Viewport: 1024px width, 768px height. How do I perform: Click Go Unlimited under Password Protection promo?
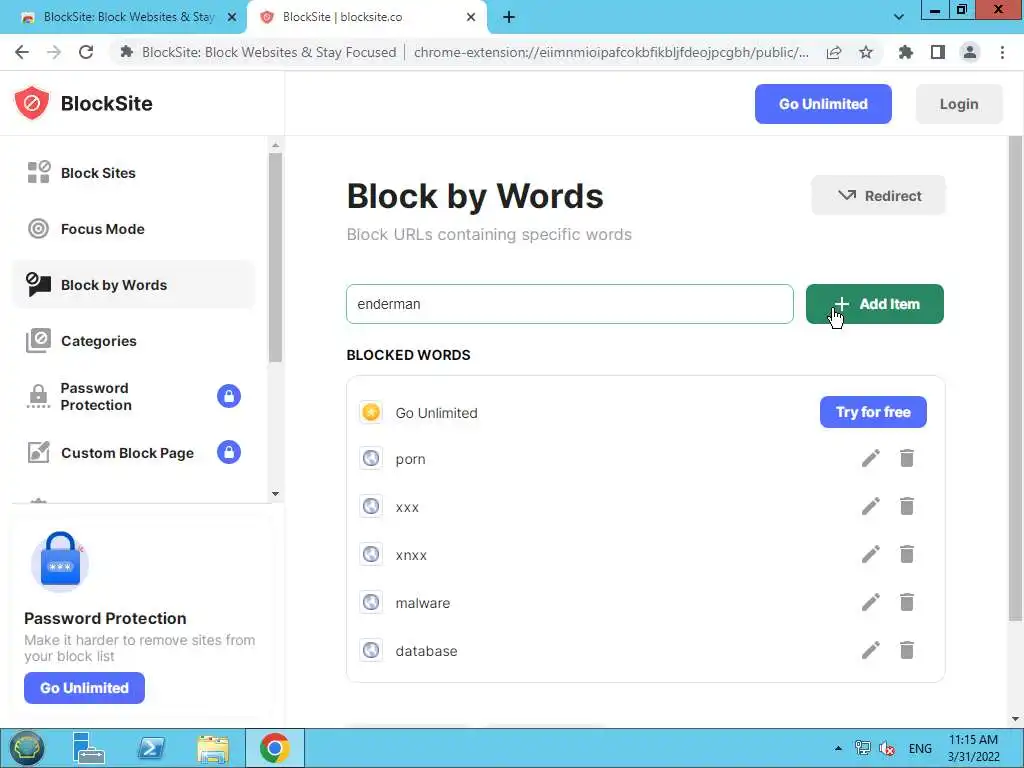pyautogui.click(x=84, y=688)
